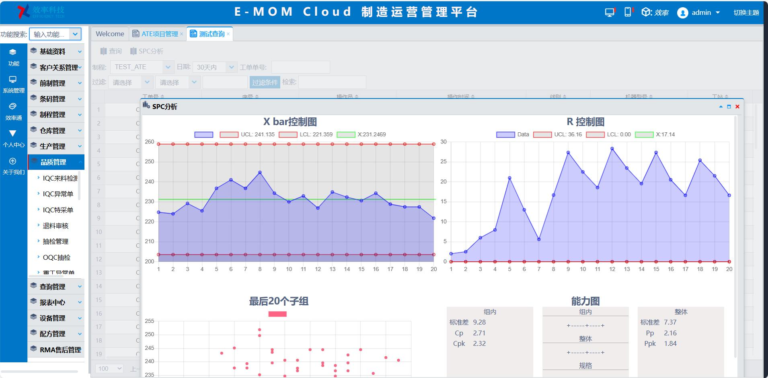Collapse the SPC分析 dialog with up arrow

(720, 106)
